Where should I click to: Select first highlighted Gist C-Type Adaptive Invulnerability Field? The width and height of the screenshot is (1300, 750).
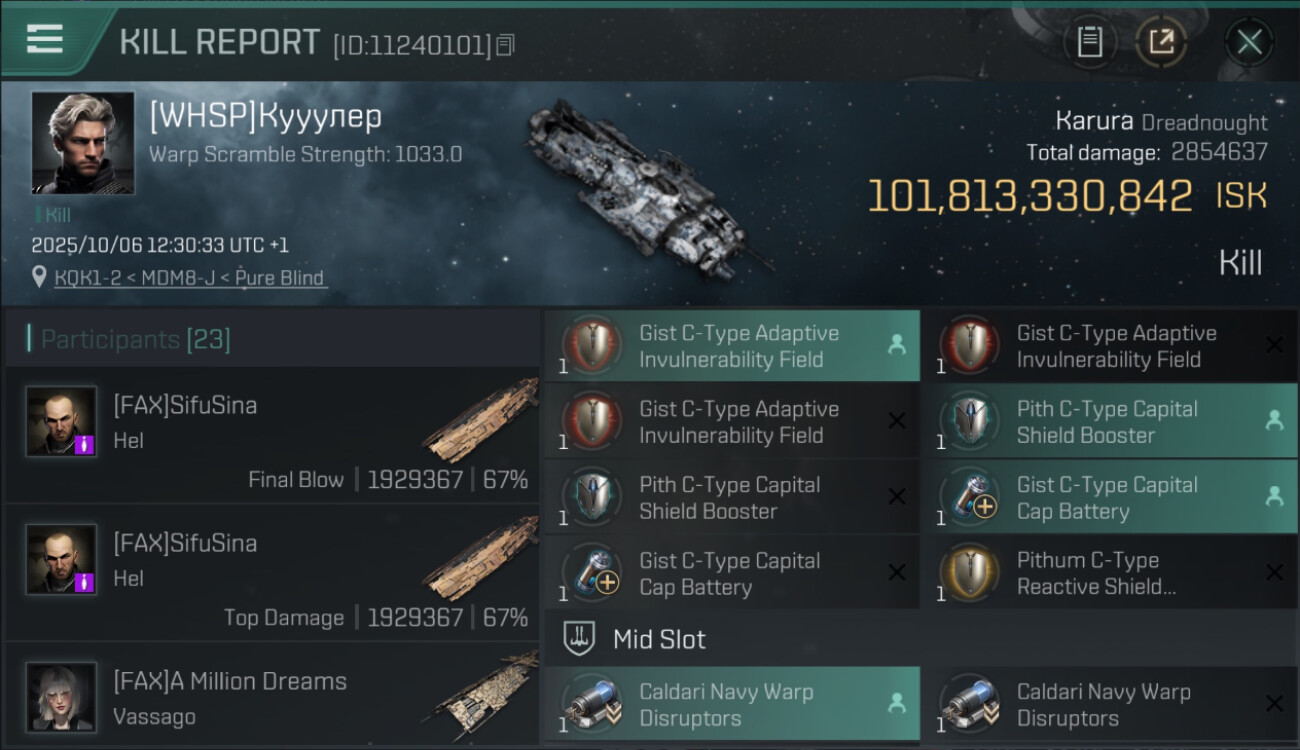click(x=731, y=346)
